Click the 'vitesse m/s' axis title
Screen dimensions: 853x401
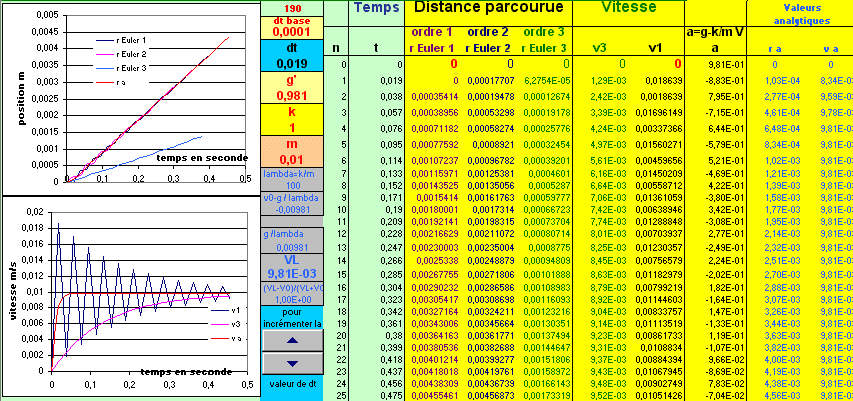coord(14,292)
